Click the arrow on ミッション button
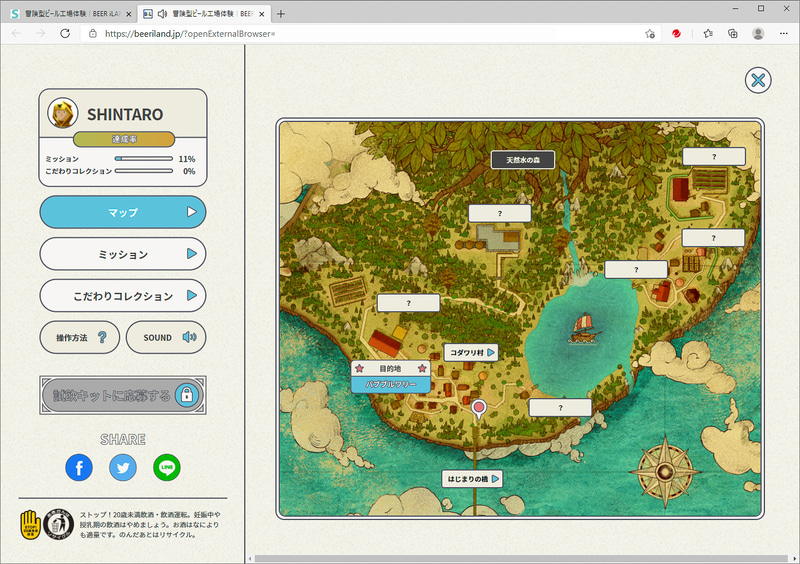 (x=191, y=254)
